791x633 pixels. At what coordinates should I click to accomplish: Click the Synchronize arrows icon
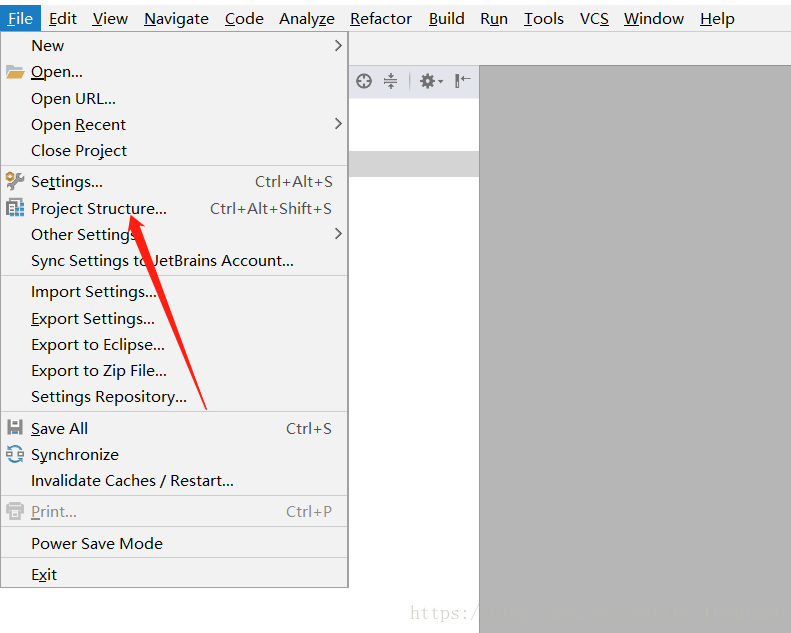pos(15,454)
